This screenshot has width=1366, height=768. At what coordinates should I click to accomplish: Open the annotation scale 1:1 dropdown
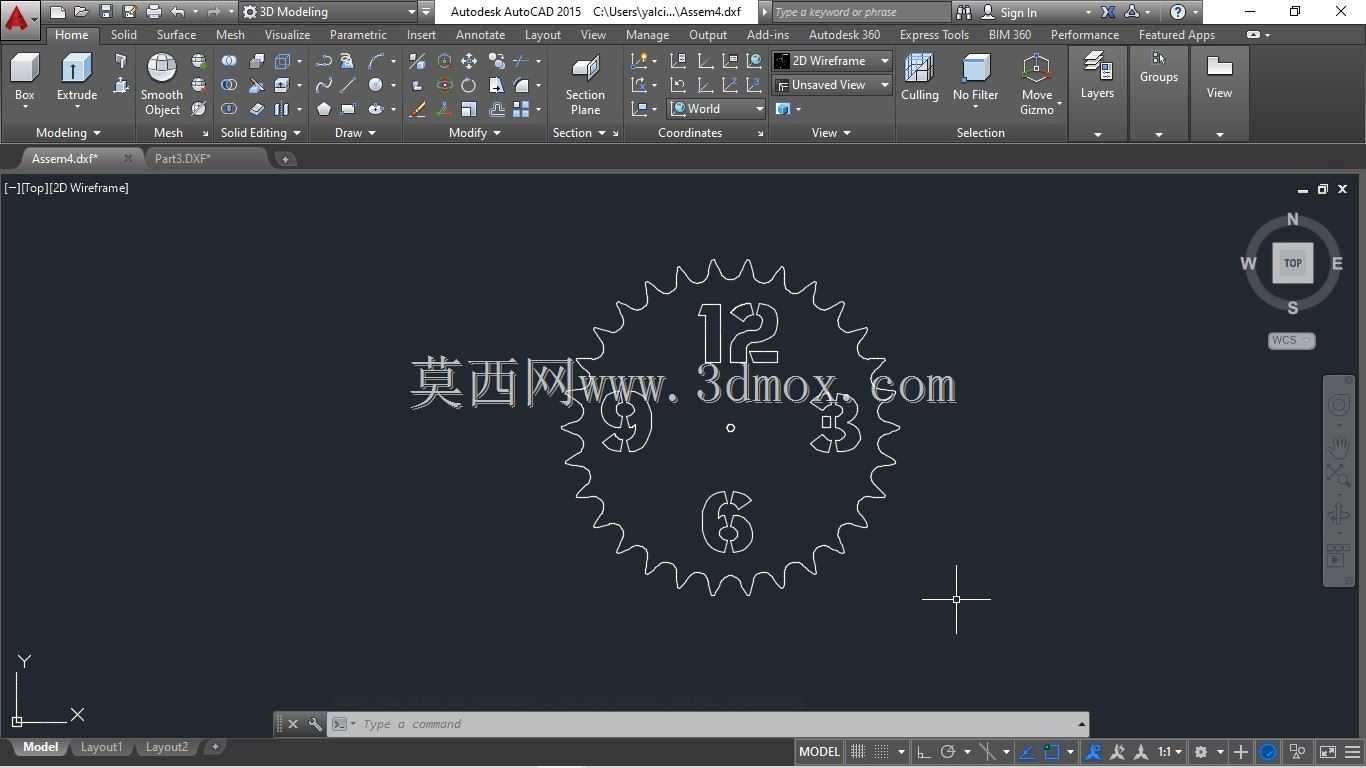(1170, 752)
